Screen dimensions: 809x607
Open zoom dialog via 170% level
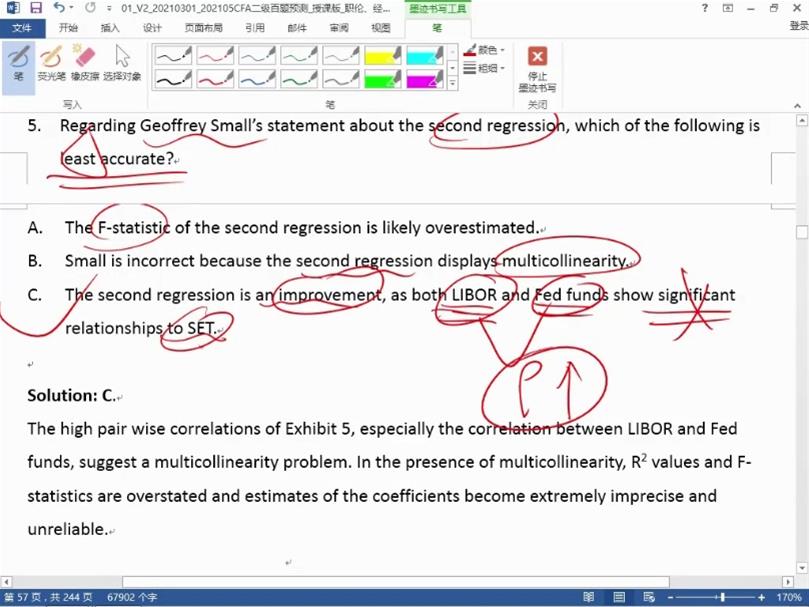point(788,597)
